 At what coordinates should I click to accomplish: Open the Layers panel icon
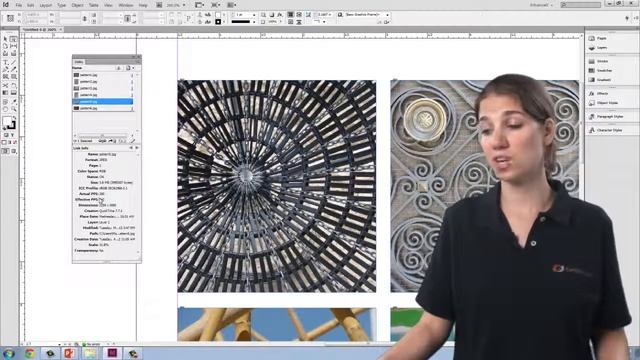coord(592,48)
